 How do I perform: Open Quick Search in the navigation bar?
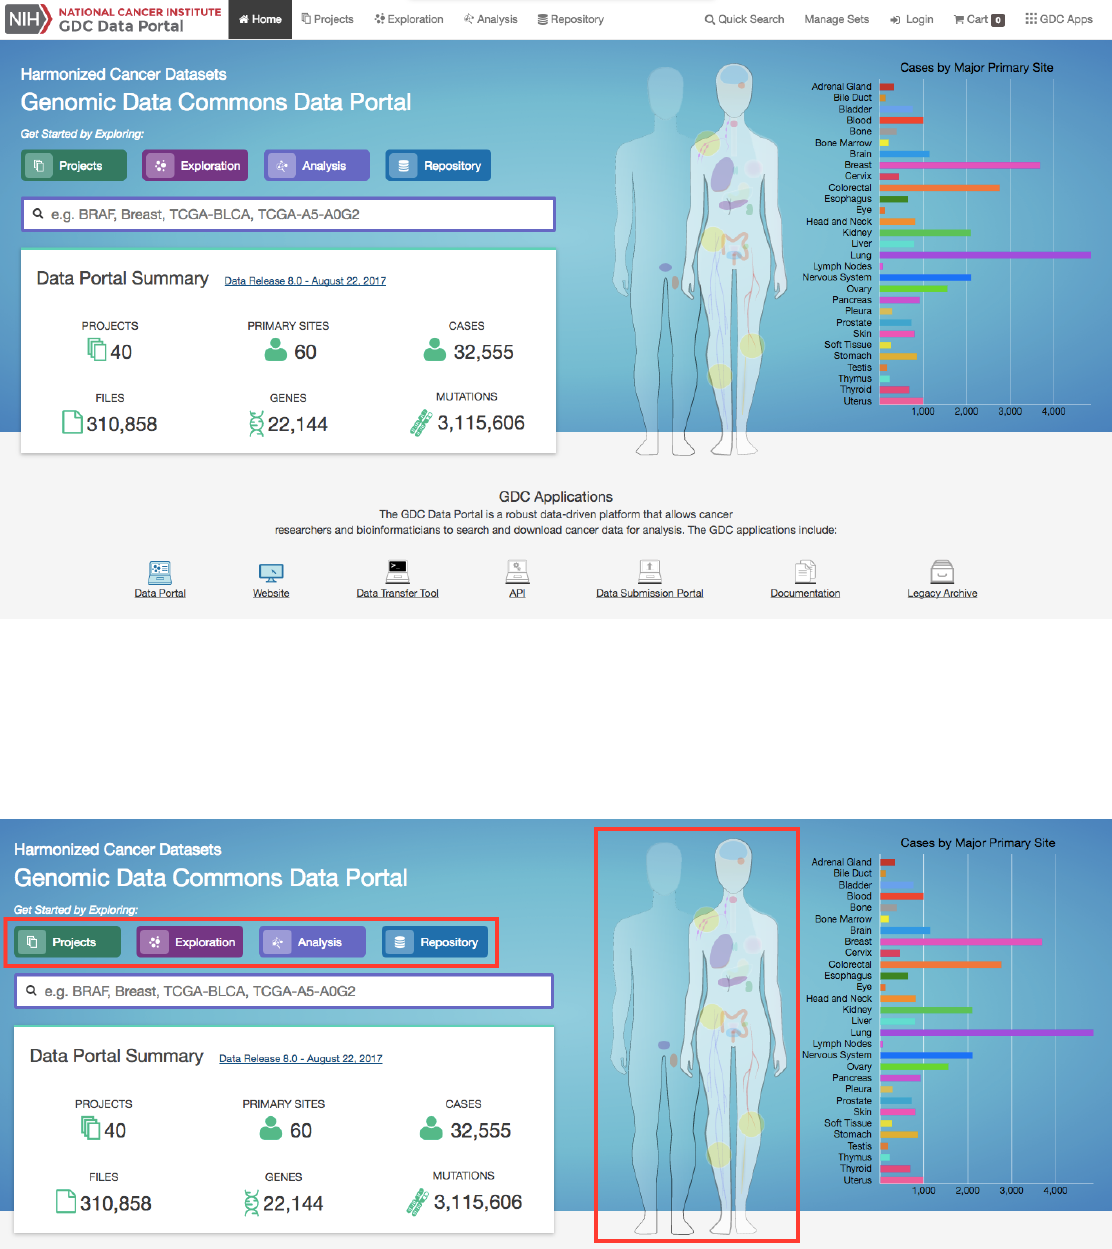pyautogui.click(x=744, y=19)
